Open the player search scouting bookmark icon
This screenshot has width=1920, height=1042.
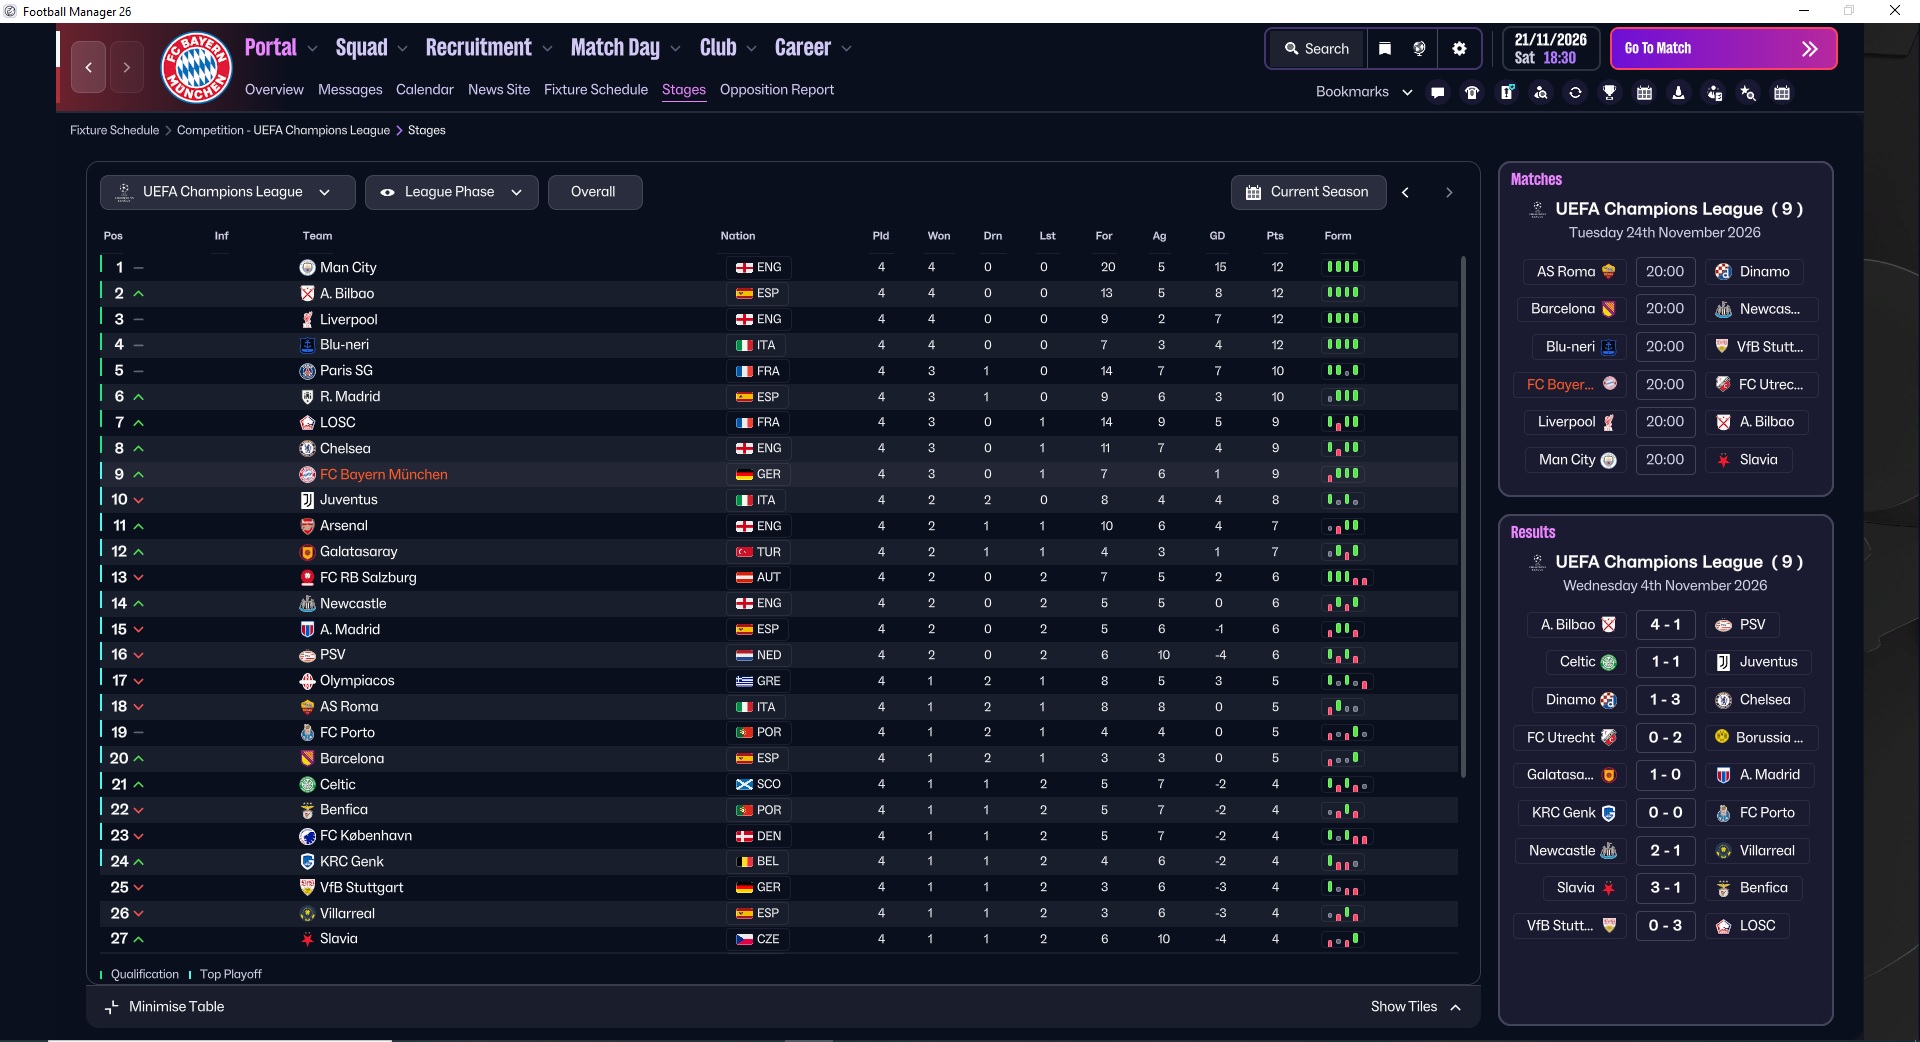tap(1541, 92)
